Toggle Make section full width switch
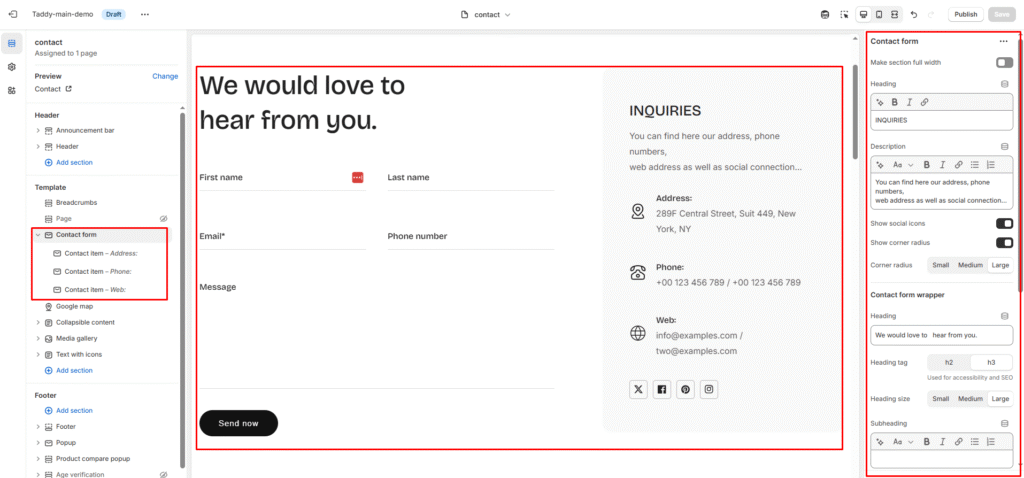The image size is (1024, 478). coord(1003,62)
